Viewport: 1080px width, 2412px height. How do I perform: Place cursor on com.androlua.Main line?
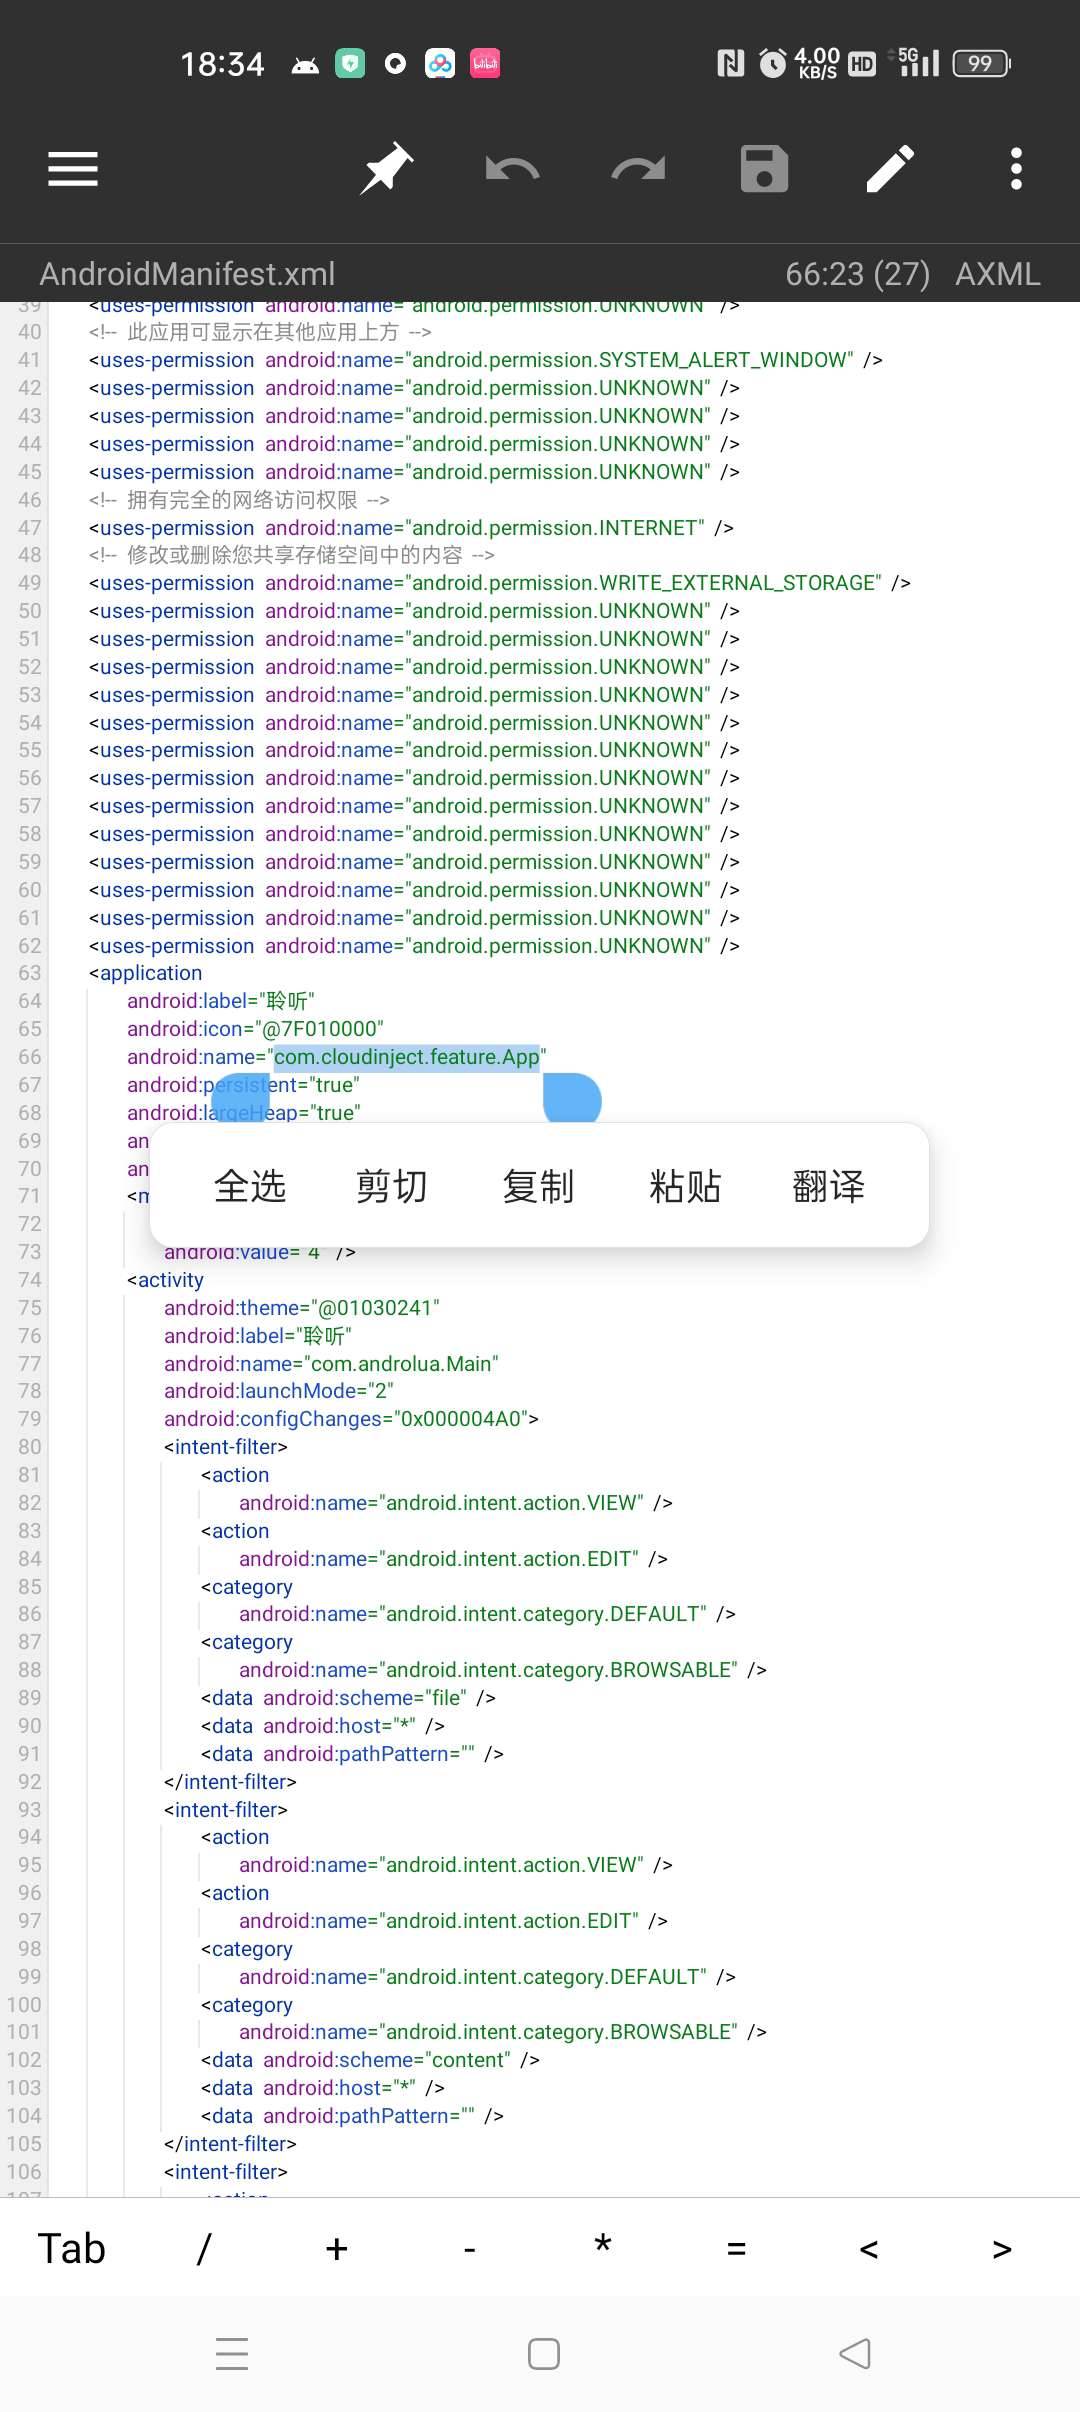coord(400,1364)
